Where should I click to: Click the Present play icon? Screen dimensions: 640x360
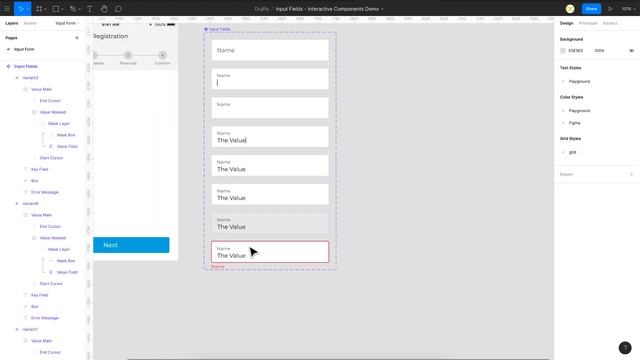pyautogui.click(x=610, y=9)
